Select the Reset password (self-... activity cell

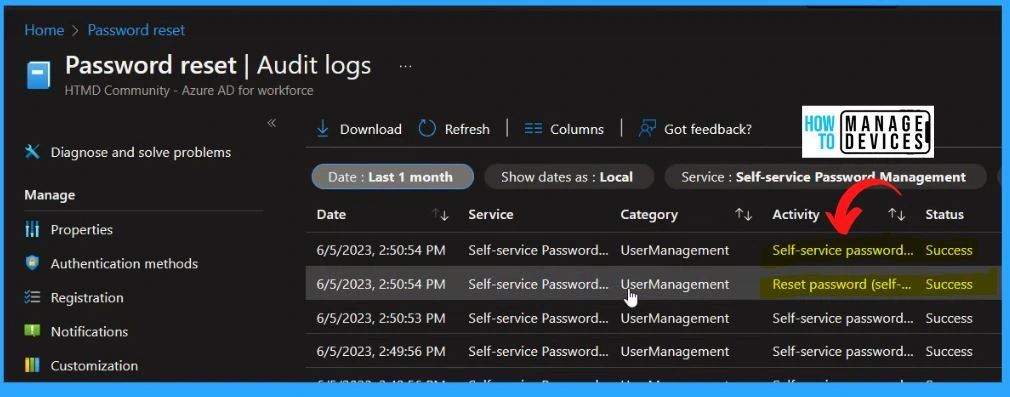842,284
